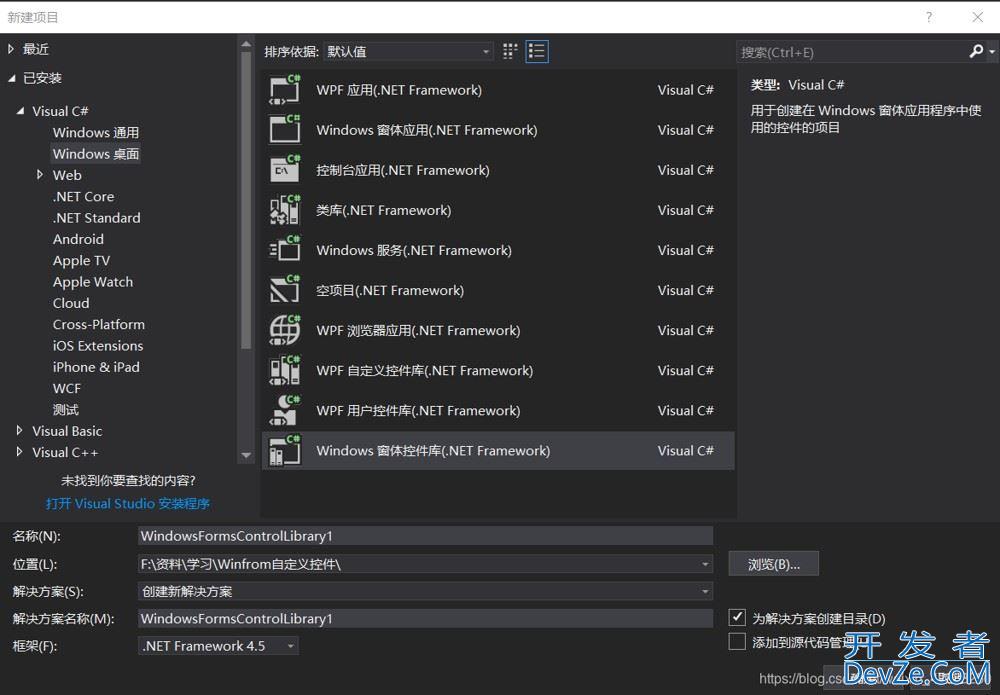Screen dimensions: 1000x695
Task: Switch to small icons grid view
Action: (x=510, y=52)
